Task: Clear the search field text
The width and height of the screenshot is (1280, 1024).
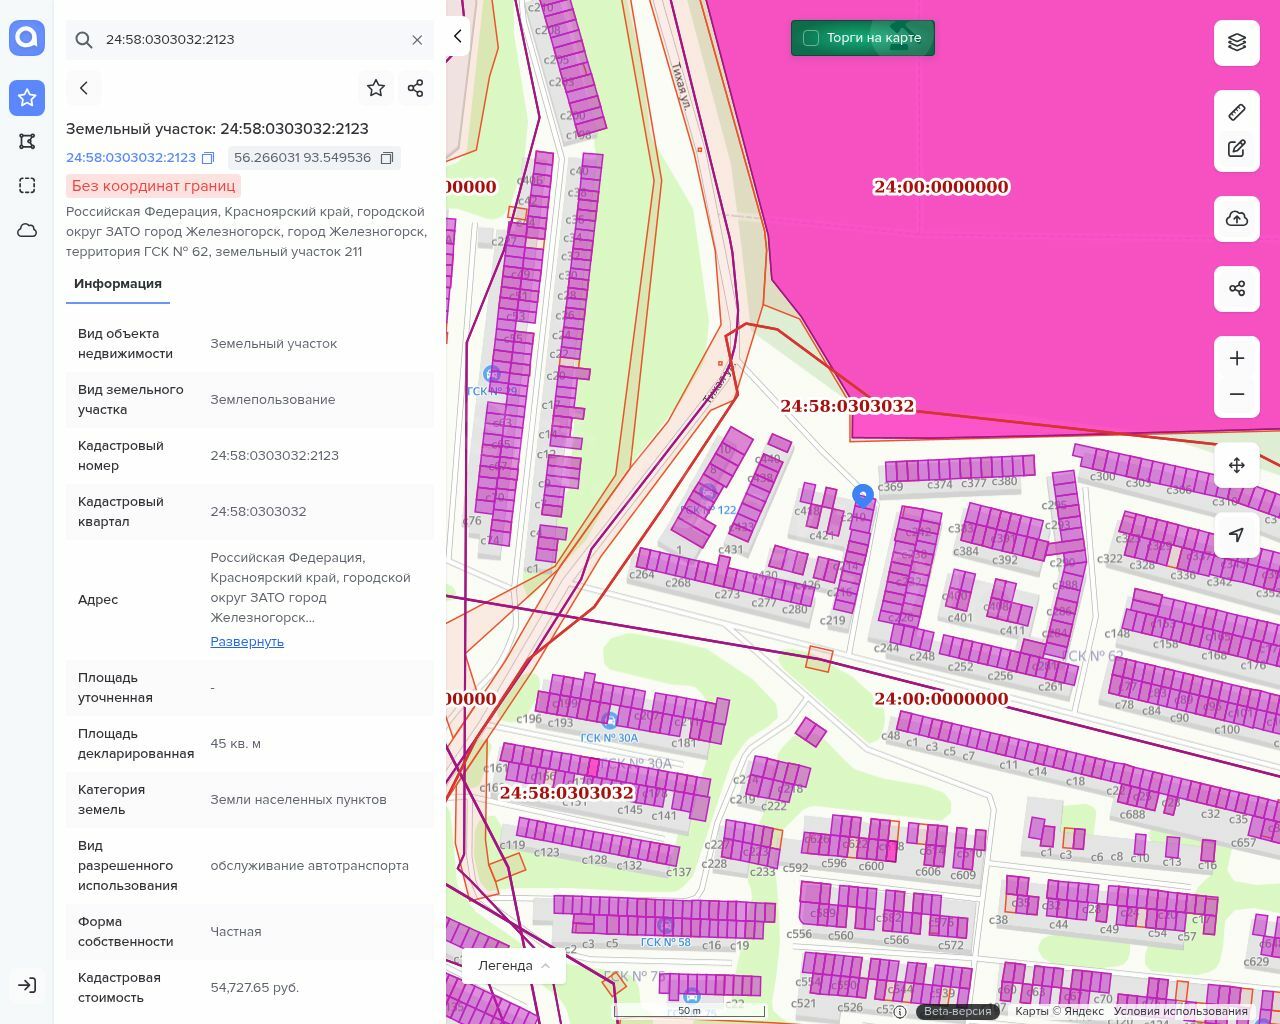Action: (417, 40)
